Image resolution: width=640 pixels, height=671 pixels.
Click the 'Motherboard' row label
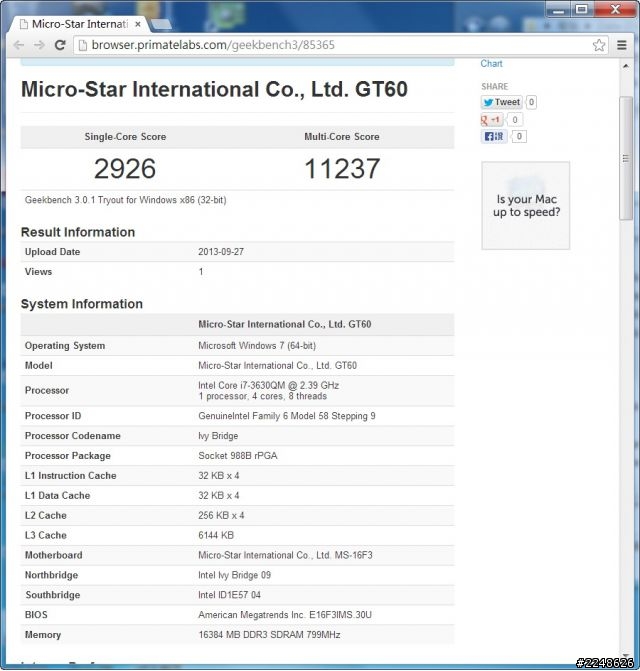point(53,555)
